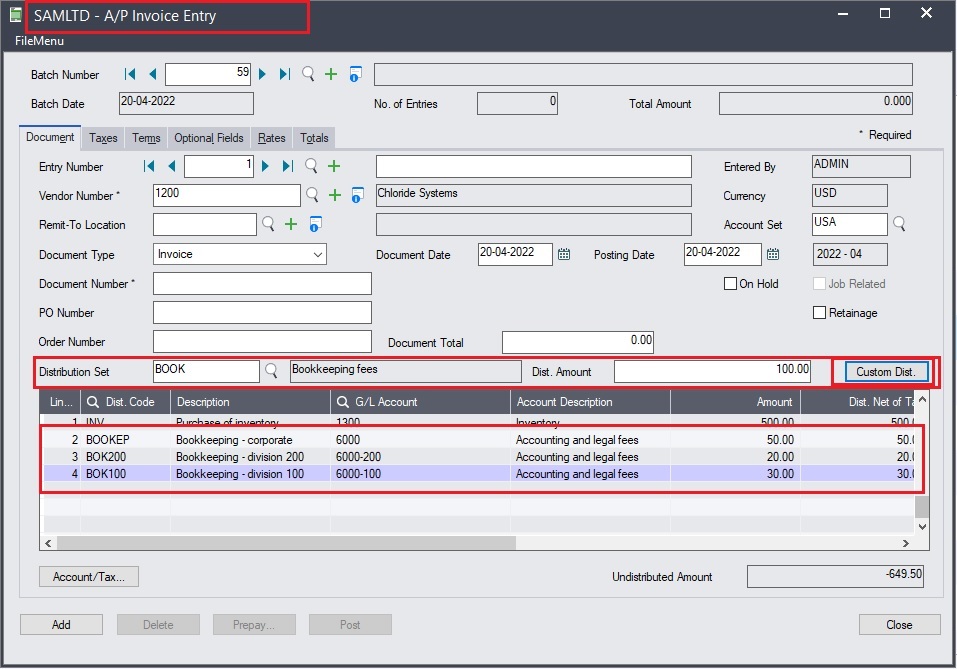Add a new entry with plus icon

click(334, 166)
